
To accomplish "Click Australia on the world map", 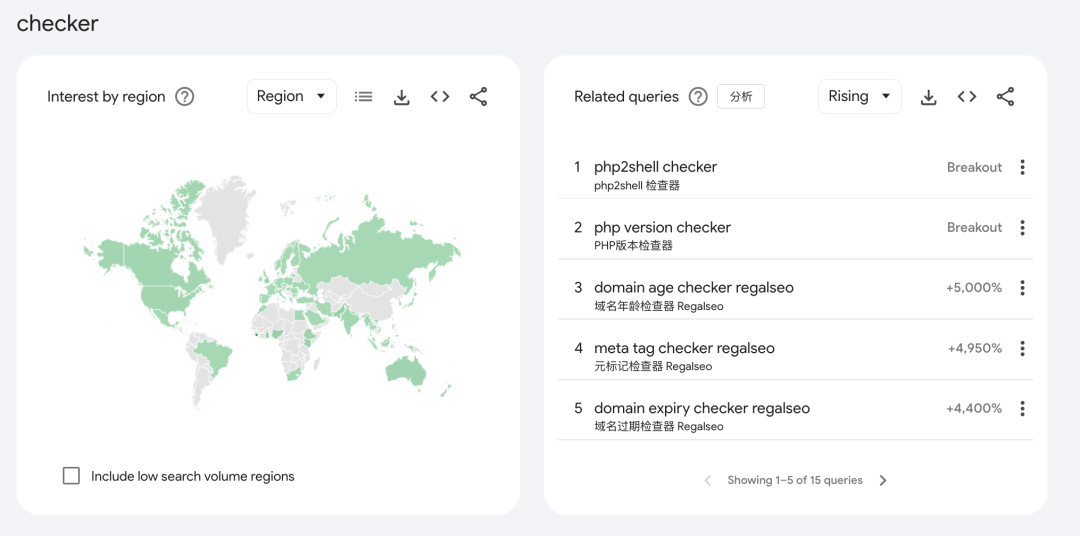I will coord(405,370).
